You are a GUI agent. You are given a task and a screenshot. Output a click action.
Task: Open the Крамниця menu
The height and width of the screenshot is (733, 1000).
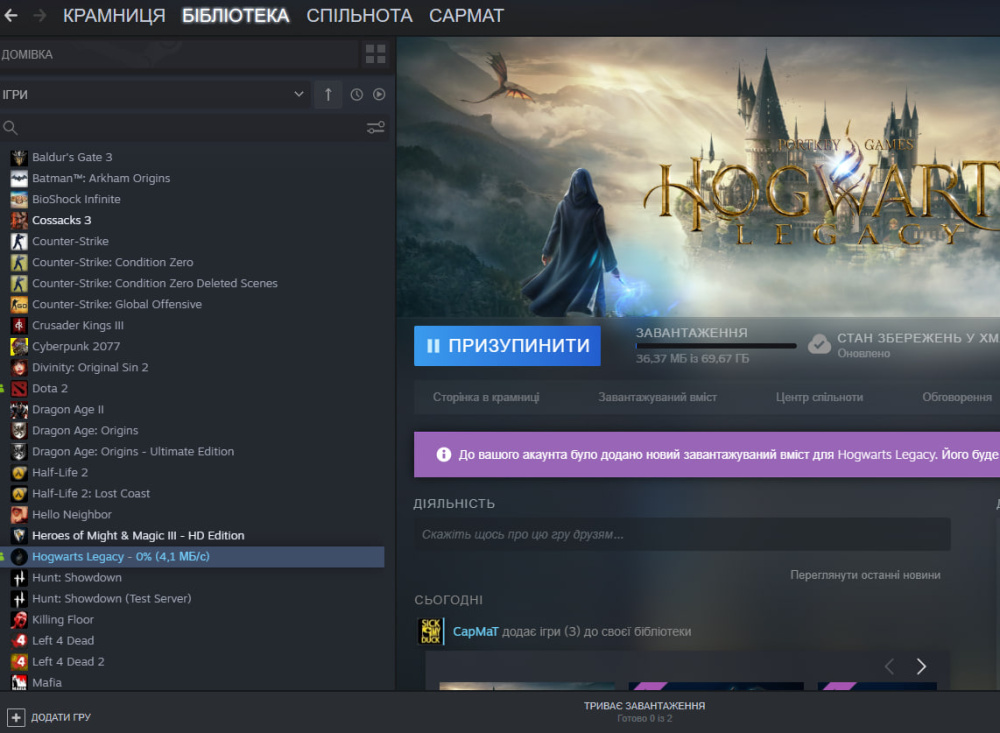[114, 16]
